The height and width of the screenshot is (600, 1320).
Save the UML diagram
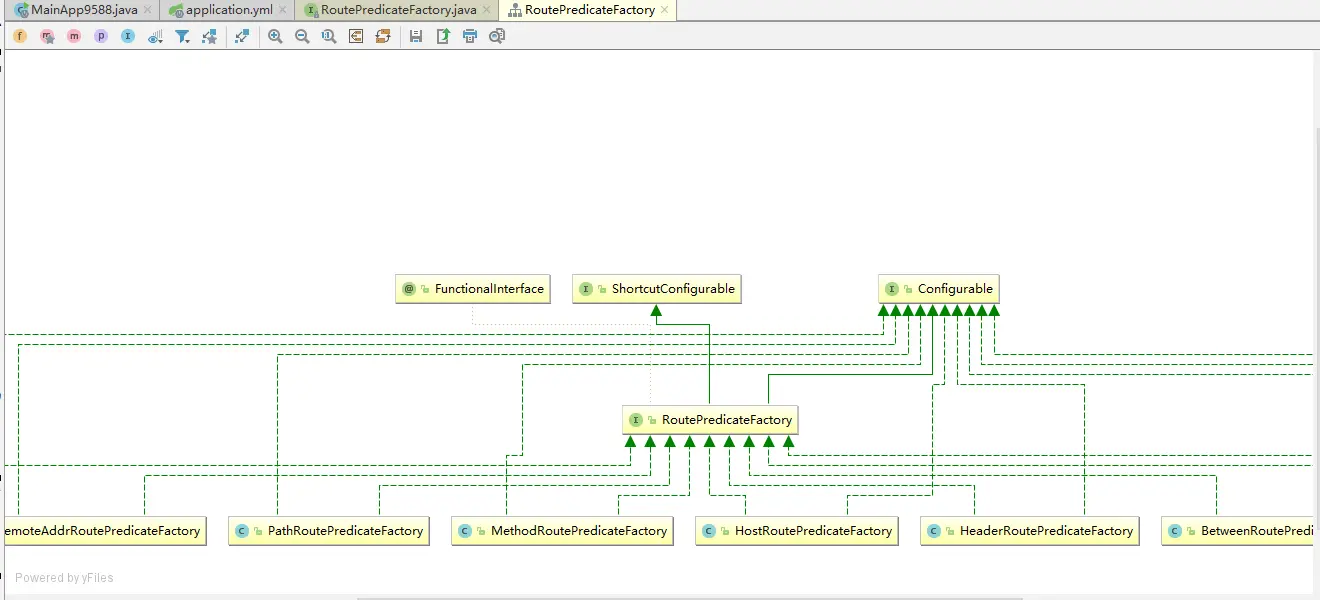(x=416, y=36)
